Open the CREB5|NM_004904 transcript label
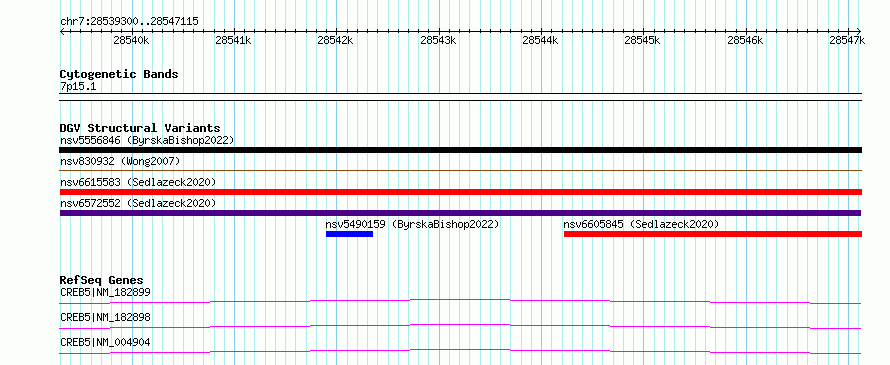Screen dimensions: 890x365 tap(105, 343)
